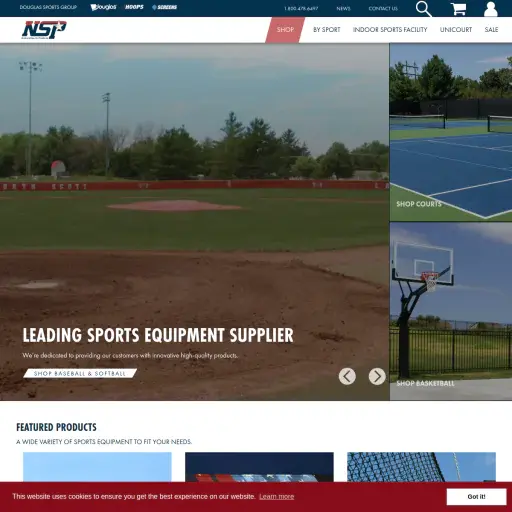Show previous slide with left arrow

point(347,376)
